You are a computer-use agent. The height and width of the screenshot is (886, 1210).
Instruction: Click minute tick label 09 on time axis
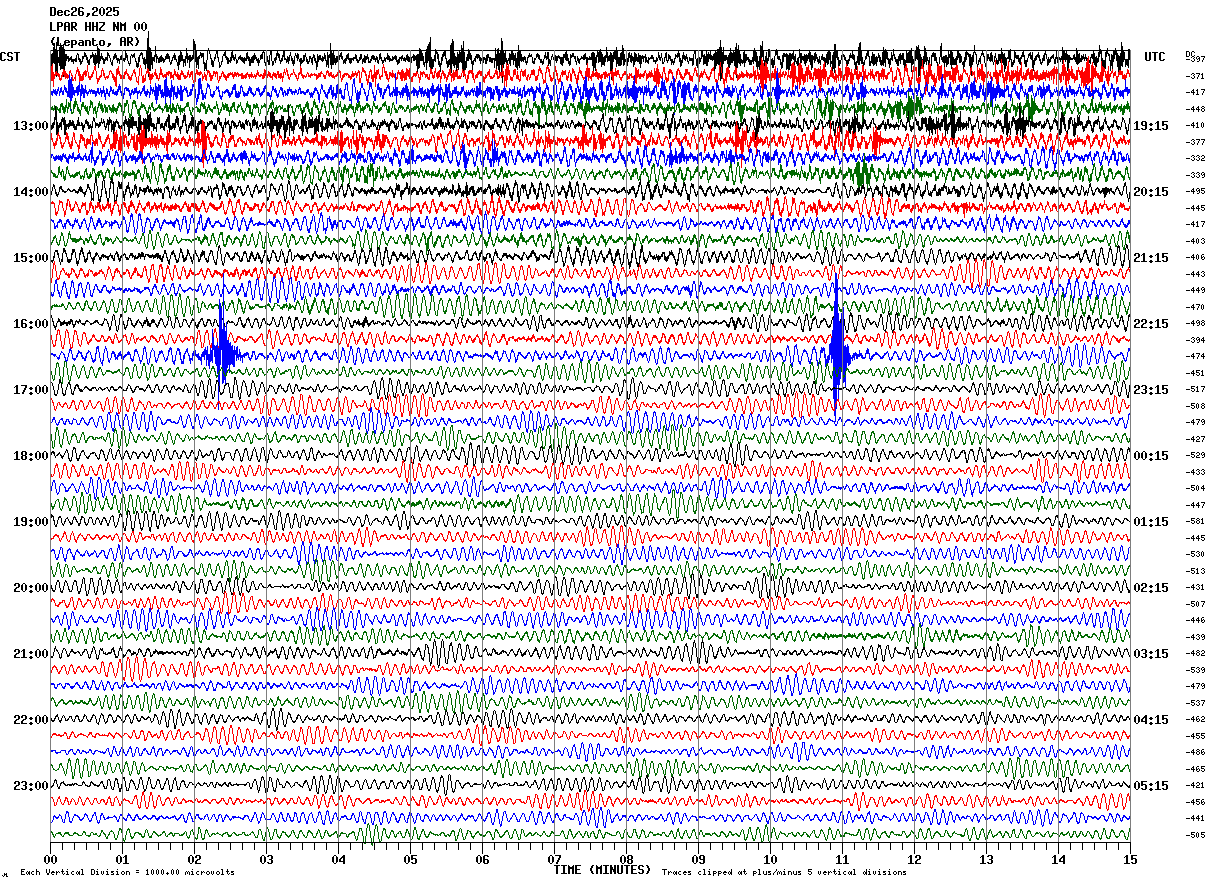click(698, 859)
